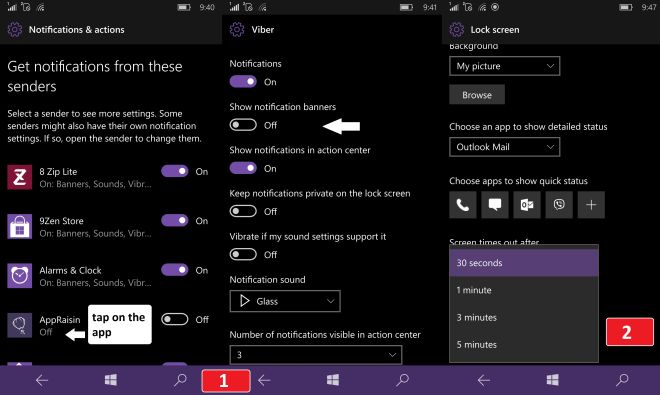
Task: Tap signal strength icon on Notifications screen
Action: pyautogui.click(x=12, y=7)
